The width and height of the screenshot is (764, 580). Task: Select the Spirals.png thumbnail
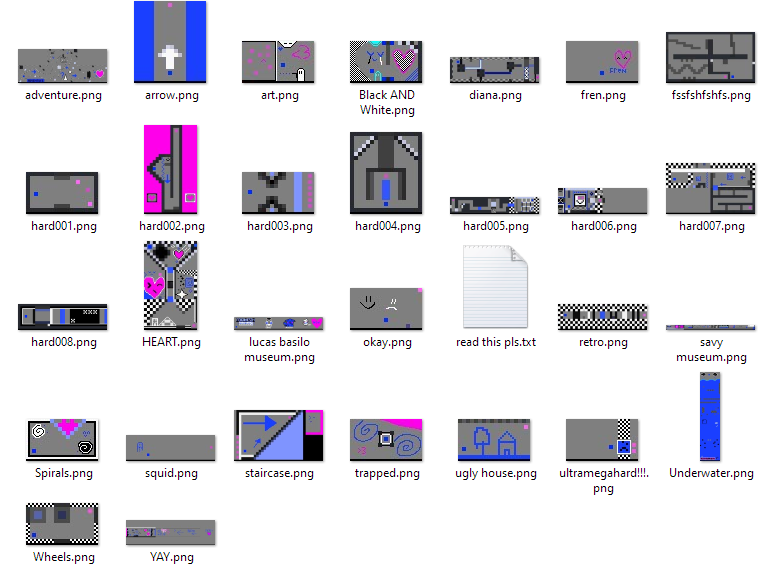[62, 440]
